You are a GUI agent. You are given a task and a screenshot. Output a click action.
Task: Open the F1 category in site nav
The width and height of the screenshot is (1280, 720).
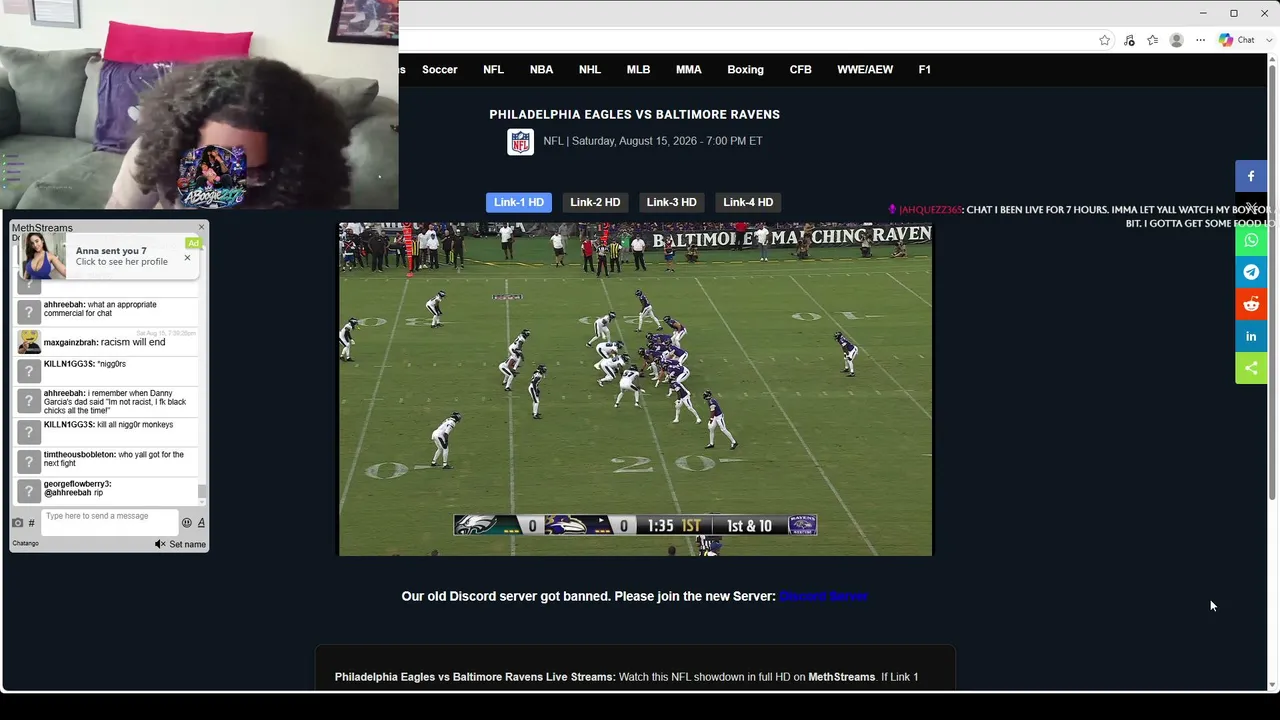tap(924, 70)
